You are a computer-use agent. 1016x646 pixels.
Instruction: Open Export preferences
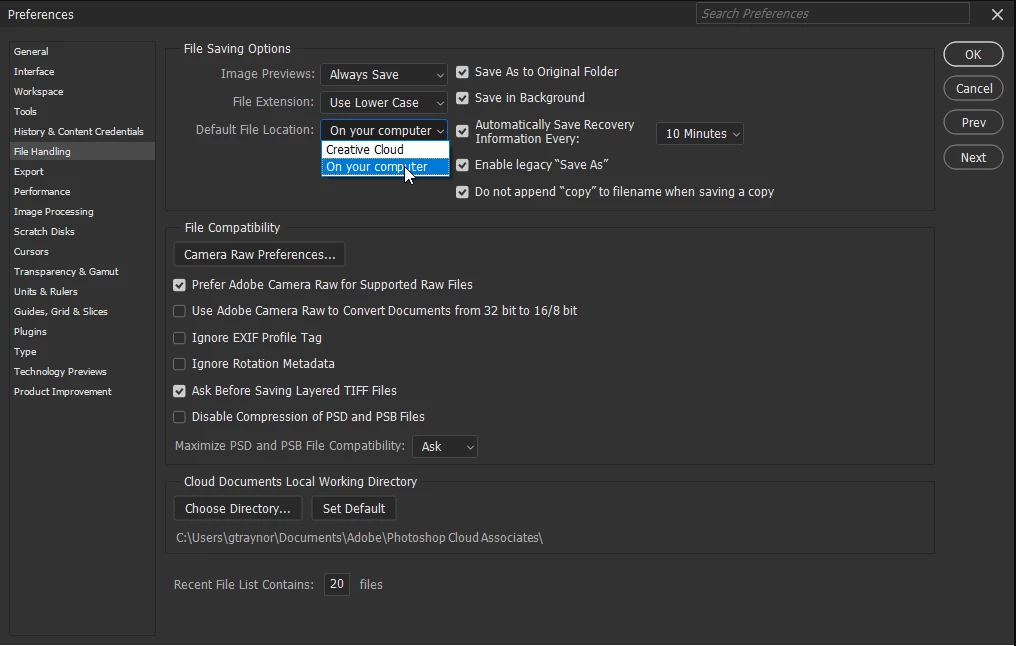point(29,172)
